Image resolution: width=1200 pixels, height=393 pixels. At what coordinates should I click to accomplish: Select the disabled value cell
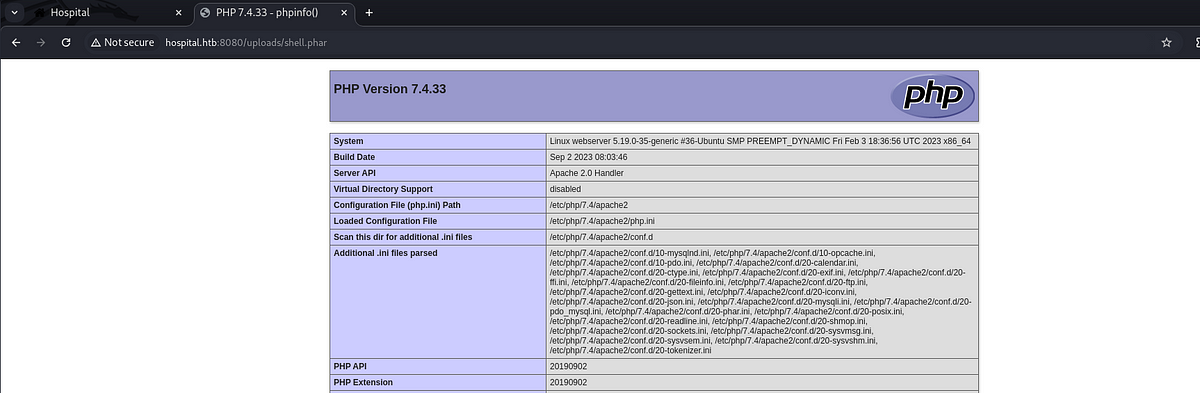coord(762,189)
